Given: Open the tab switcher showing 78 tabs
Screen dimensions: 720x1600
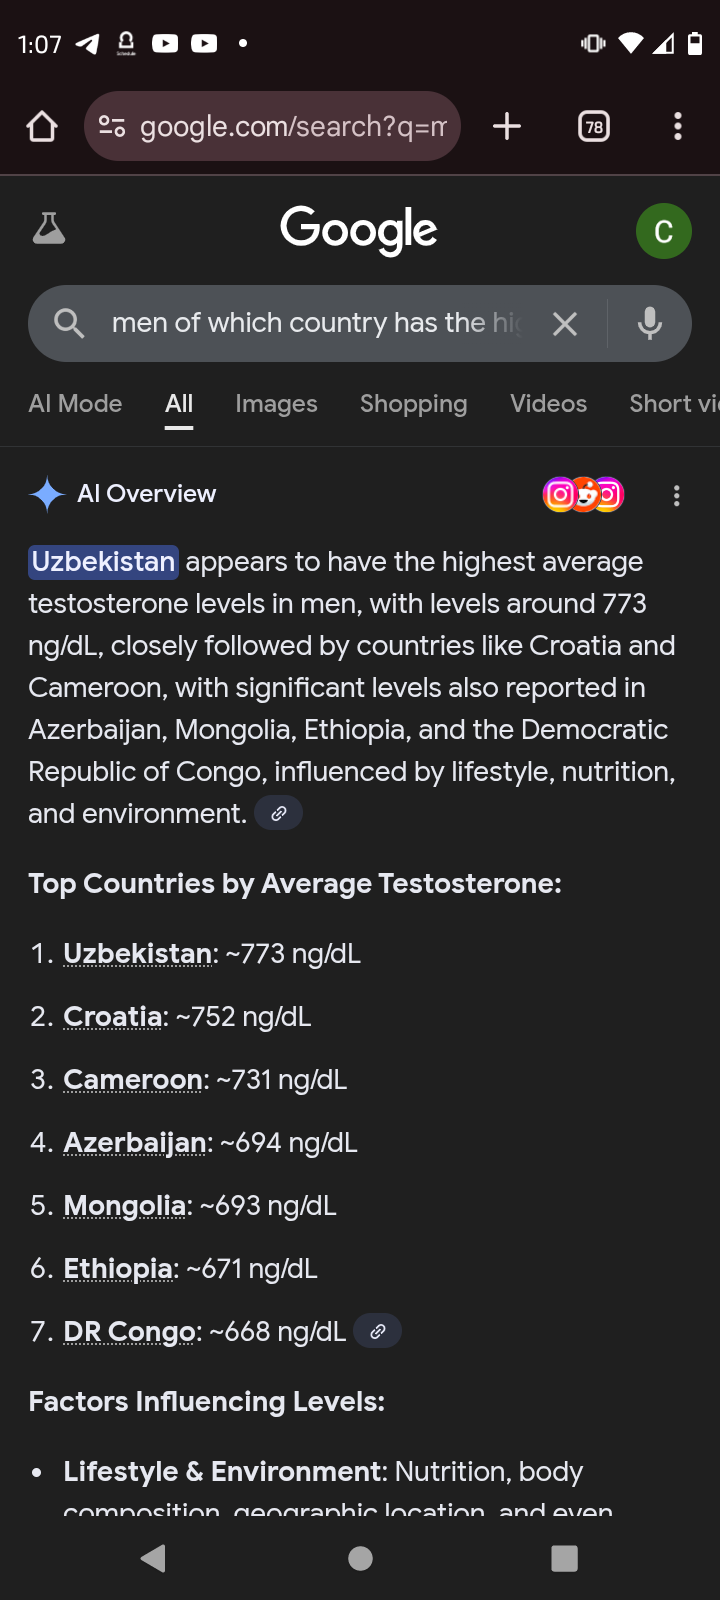Looking at the screenshot, I should tap(594, 127).
